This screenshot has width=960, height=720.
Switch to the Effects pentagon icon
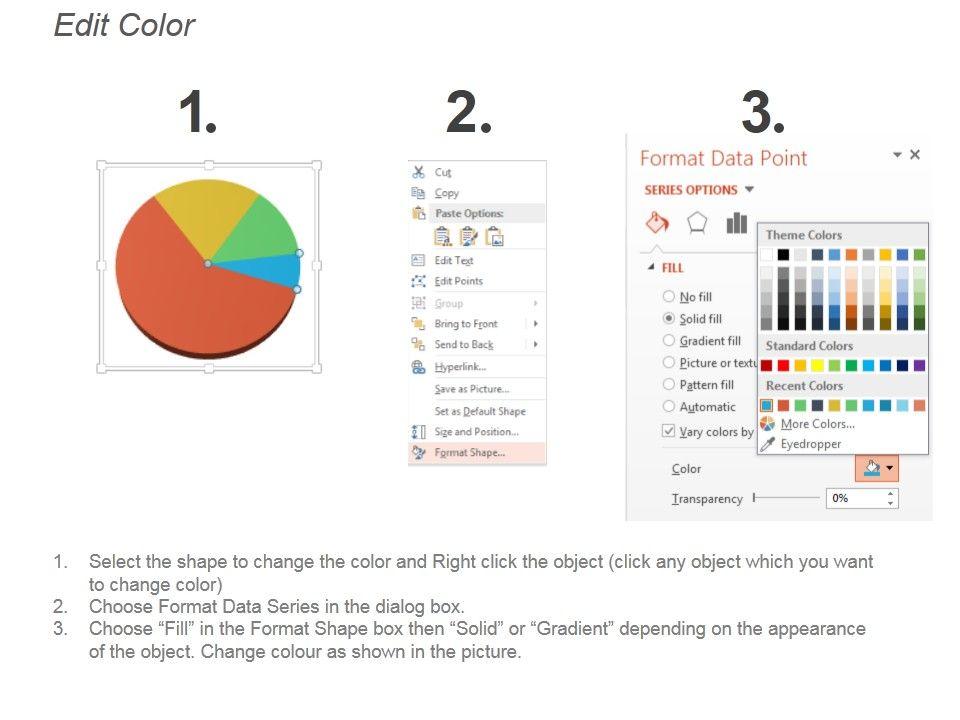tap(697, 222)
